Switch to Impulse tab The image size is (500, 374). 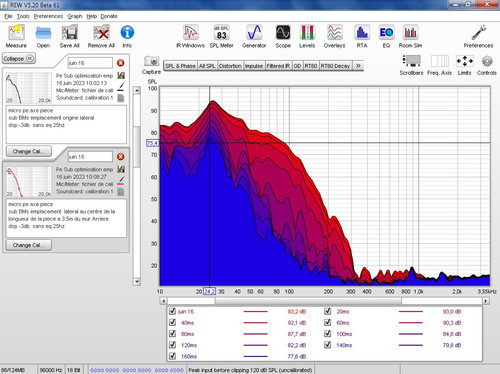click(x=254, y=66)
